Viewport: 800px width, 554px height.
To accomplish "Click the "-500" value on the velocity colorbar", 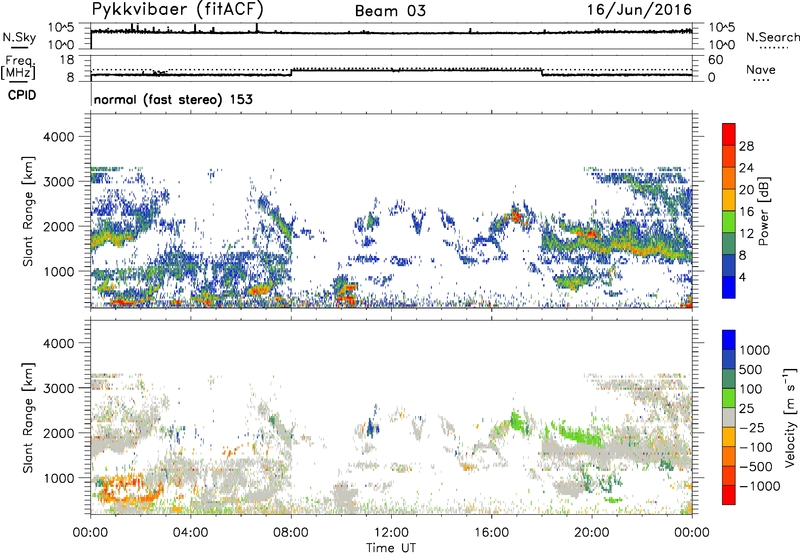I will point(756,467).
